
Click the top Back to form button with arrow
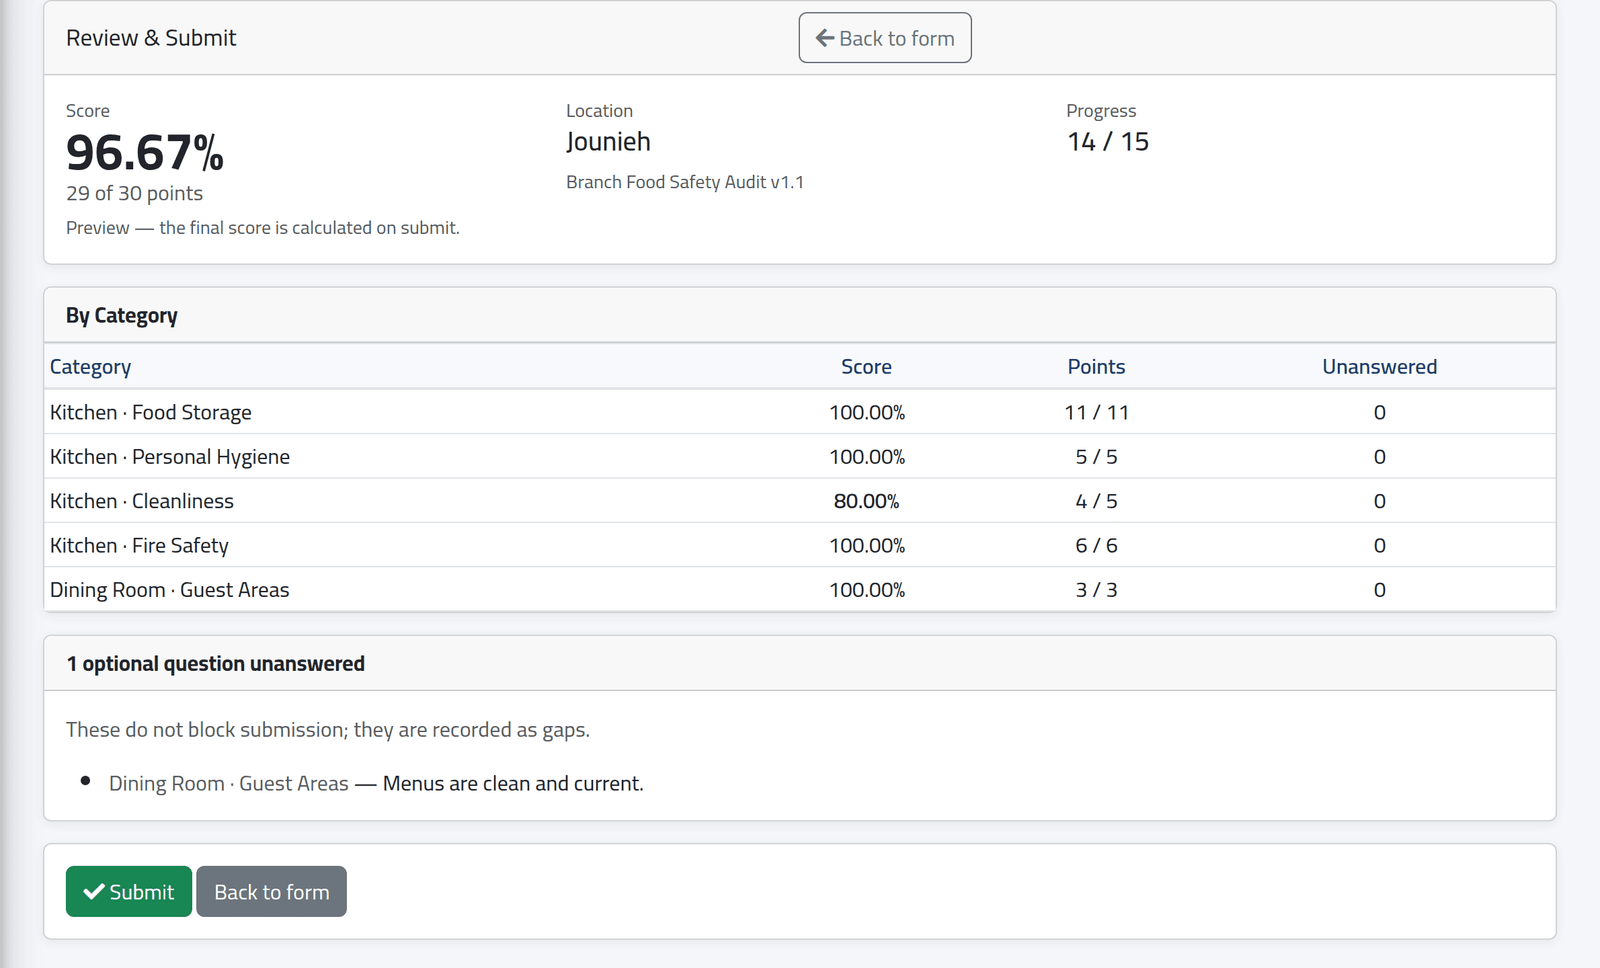(x=885, y=38)
